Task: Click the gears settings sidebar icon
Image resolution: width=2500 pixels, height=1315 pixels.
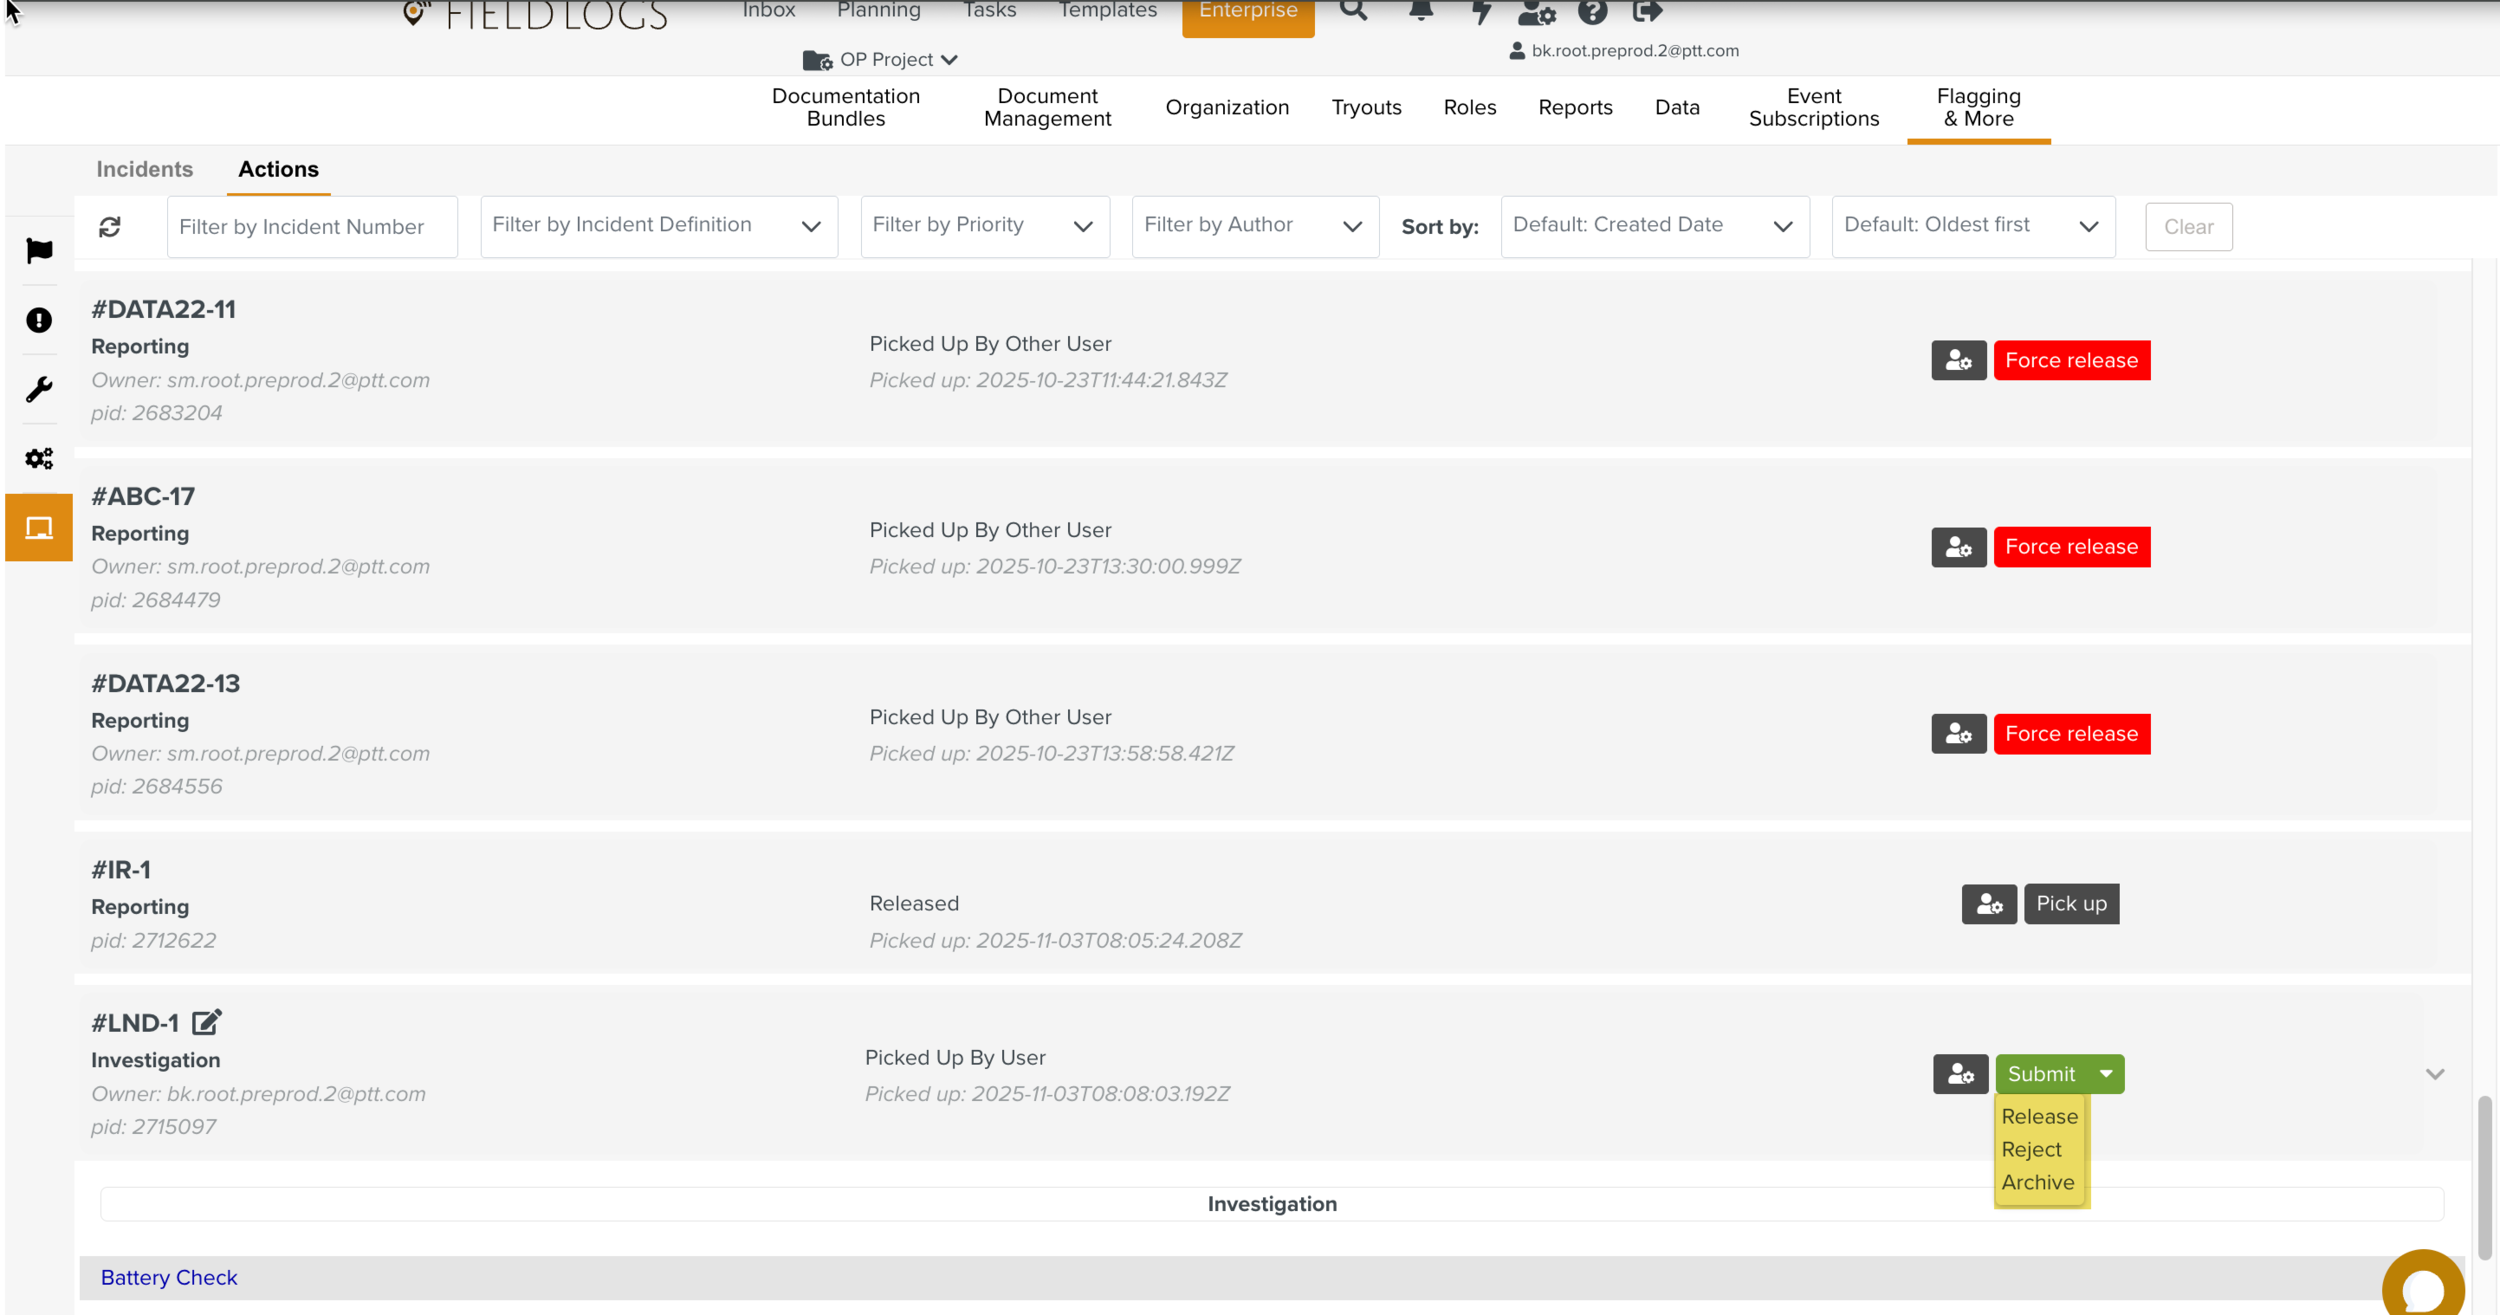Action: click(x=39, y=458)
